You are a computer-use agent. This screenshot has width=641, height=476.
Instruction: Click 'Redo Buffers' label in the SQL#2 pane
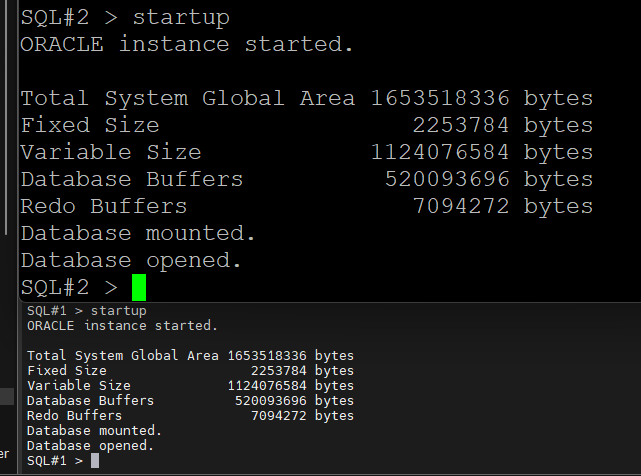pos(104,206)
